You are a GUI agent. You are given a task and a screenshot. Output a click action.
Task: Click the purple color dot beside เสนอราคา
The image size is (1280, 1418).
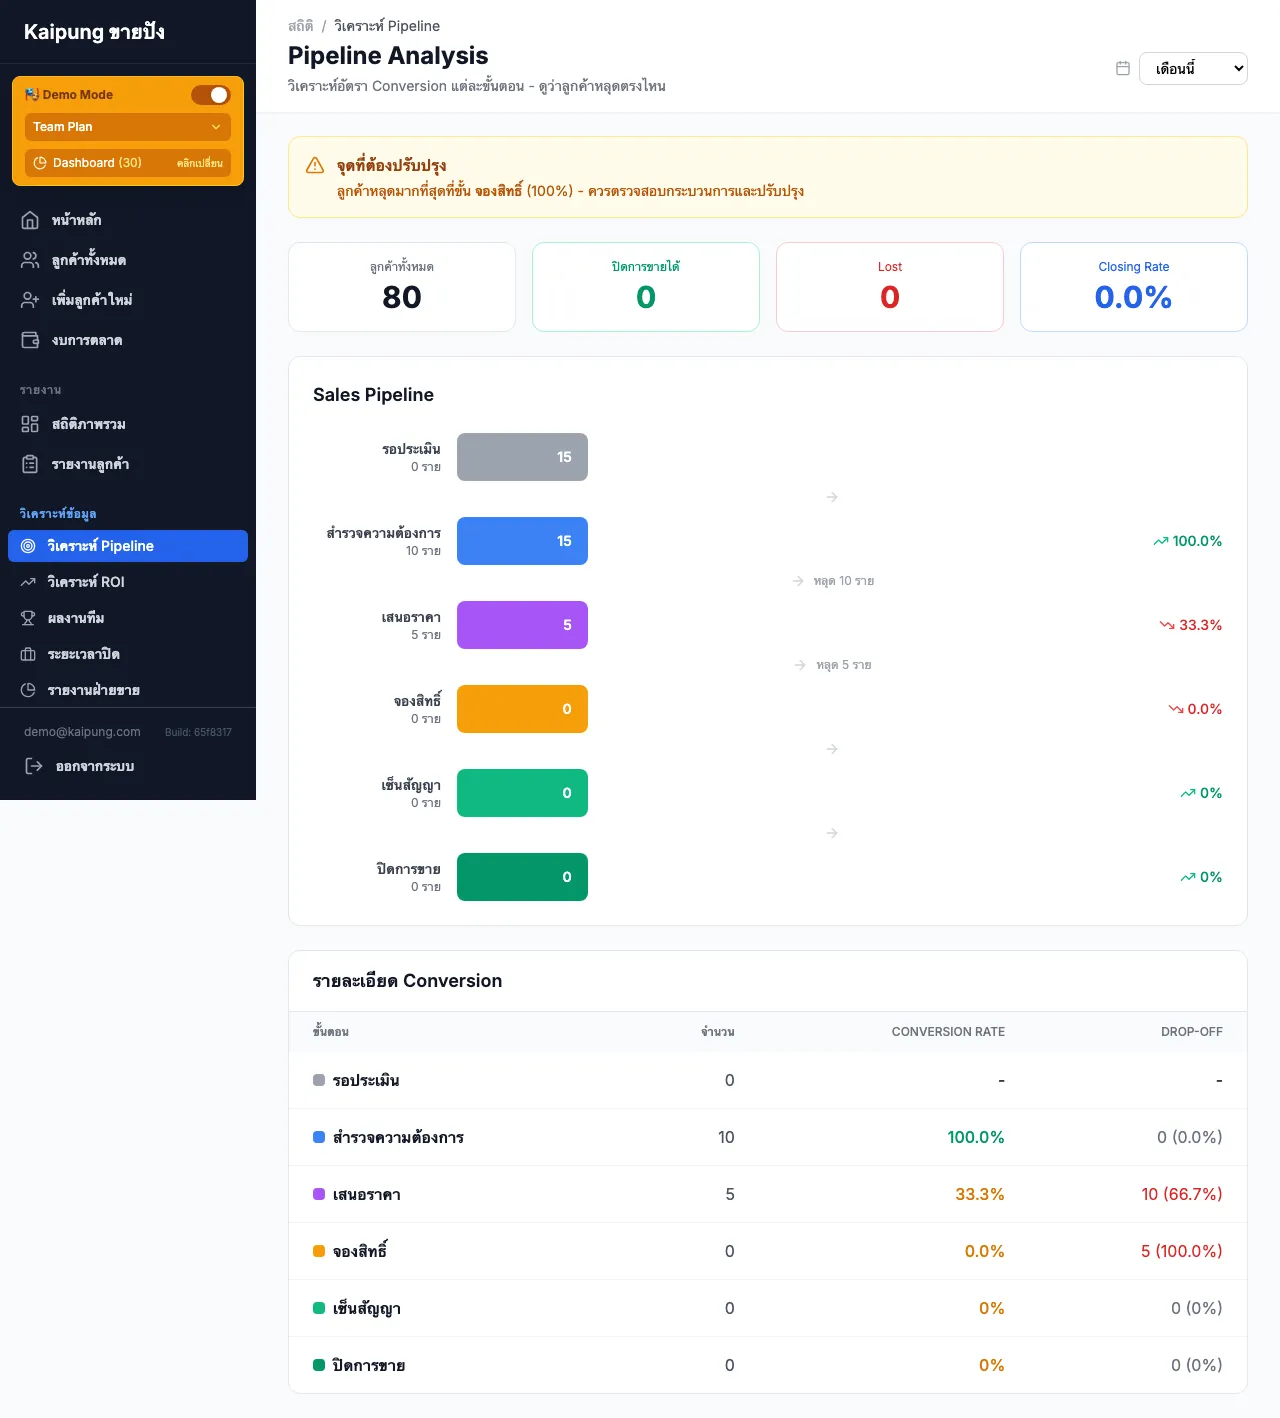click(x=318, y=1194)
